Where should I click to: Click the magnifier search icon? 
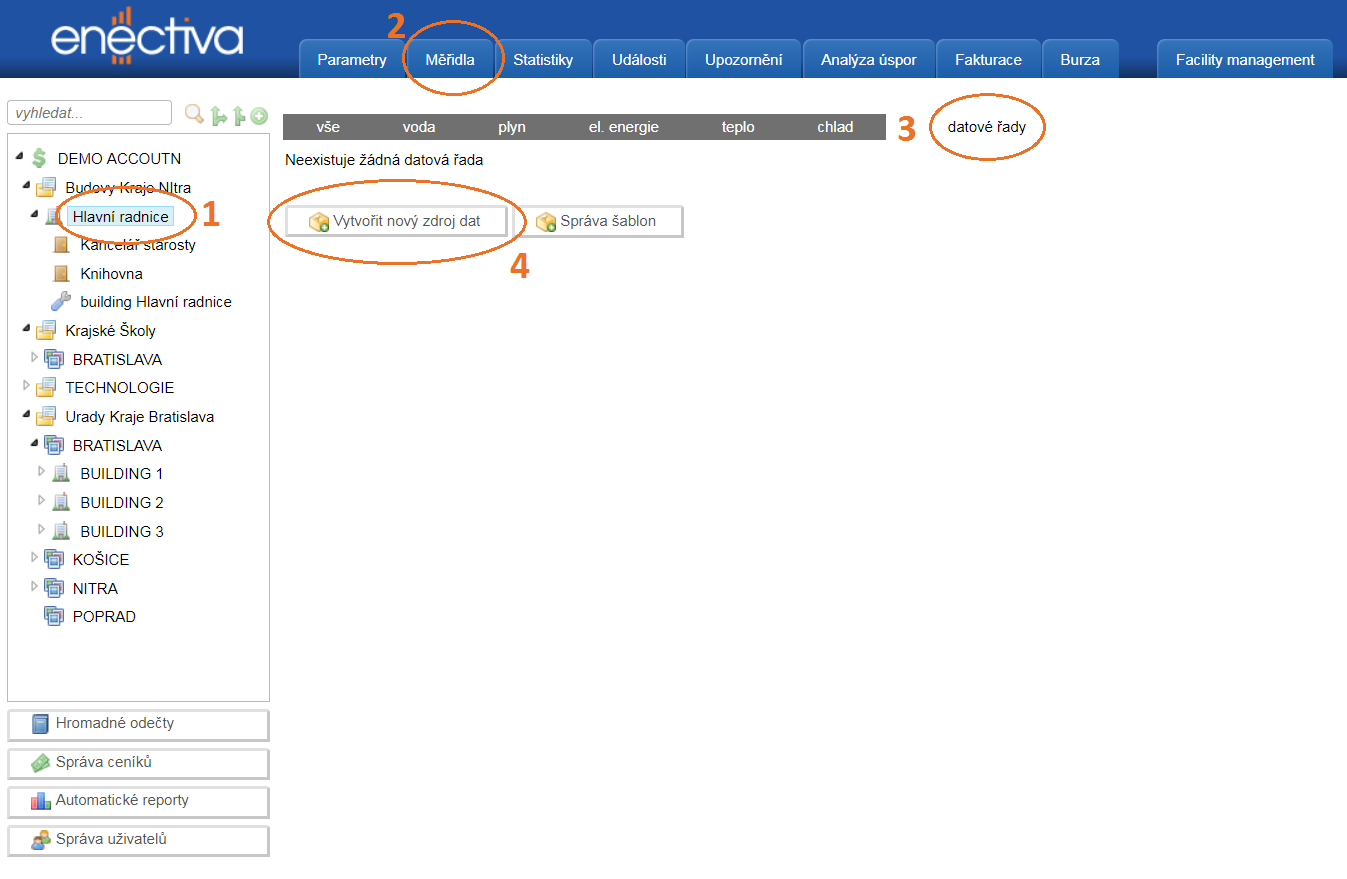(x=194, y=115)
